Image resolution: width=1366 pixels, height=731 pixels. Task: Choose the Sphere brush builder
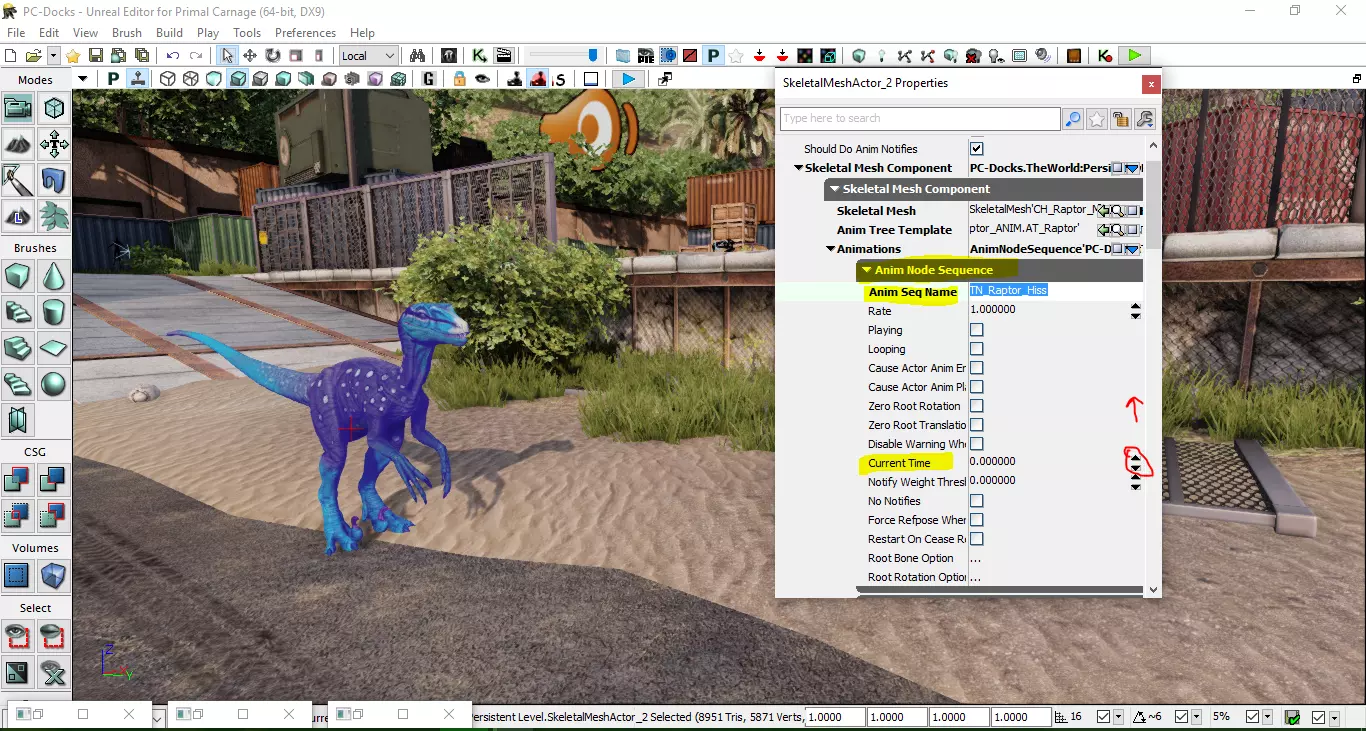point(54,384)
